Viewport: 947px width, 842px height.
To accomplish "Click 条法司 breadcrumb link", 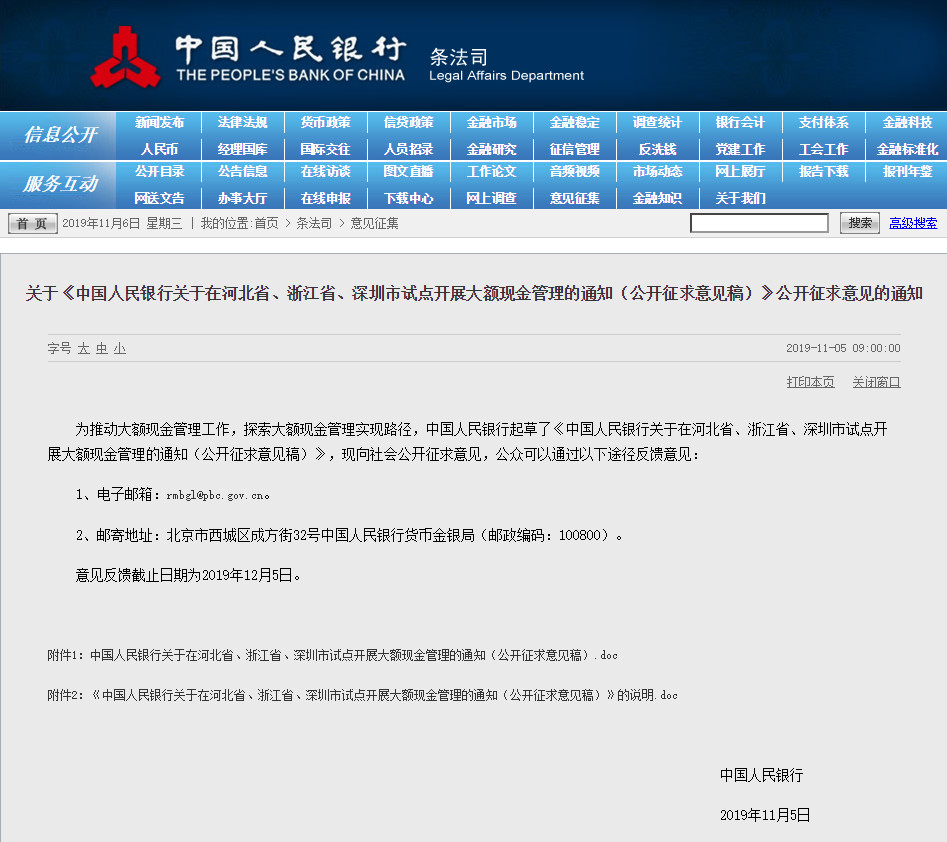I will [x=313, y=223].
